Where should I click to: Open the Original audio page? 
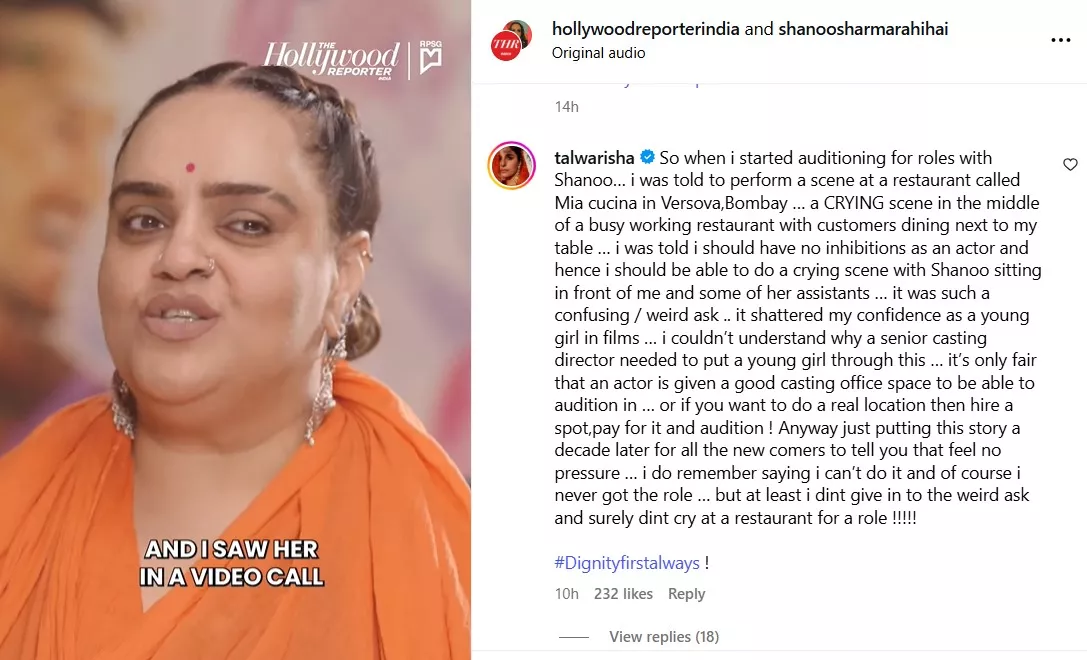click(598, 53)
